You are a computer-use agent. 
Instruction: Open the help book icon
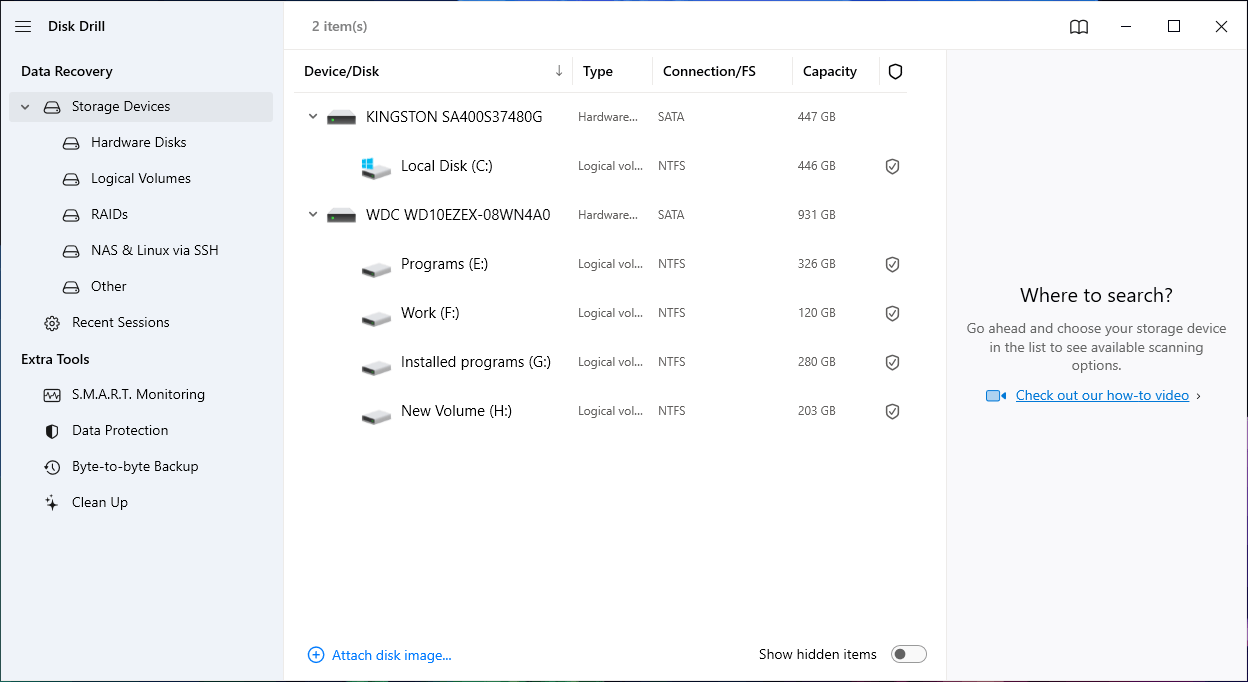pos(1079,27)
